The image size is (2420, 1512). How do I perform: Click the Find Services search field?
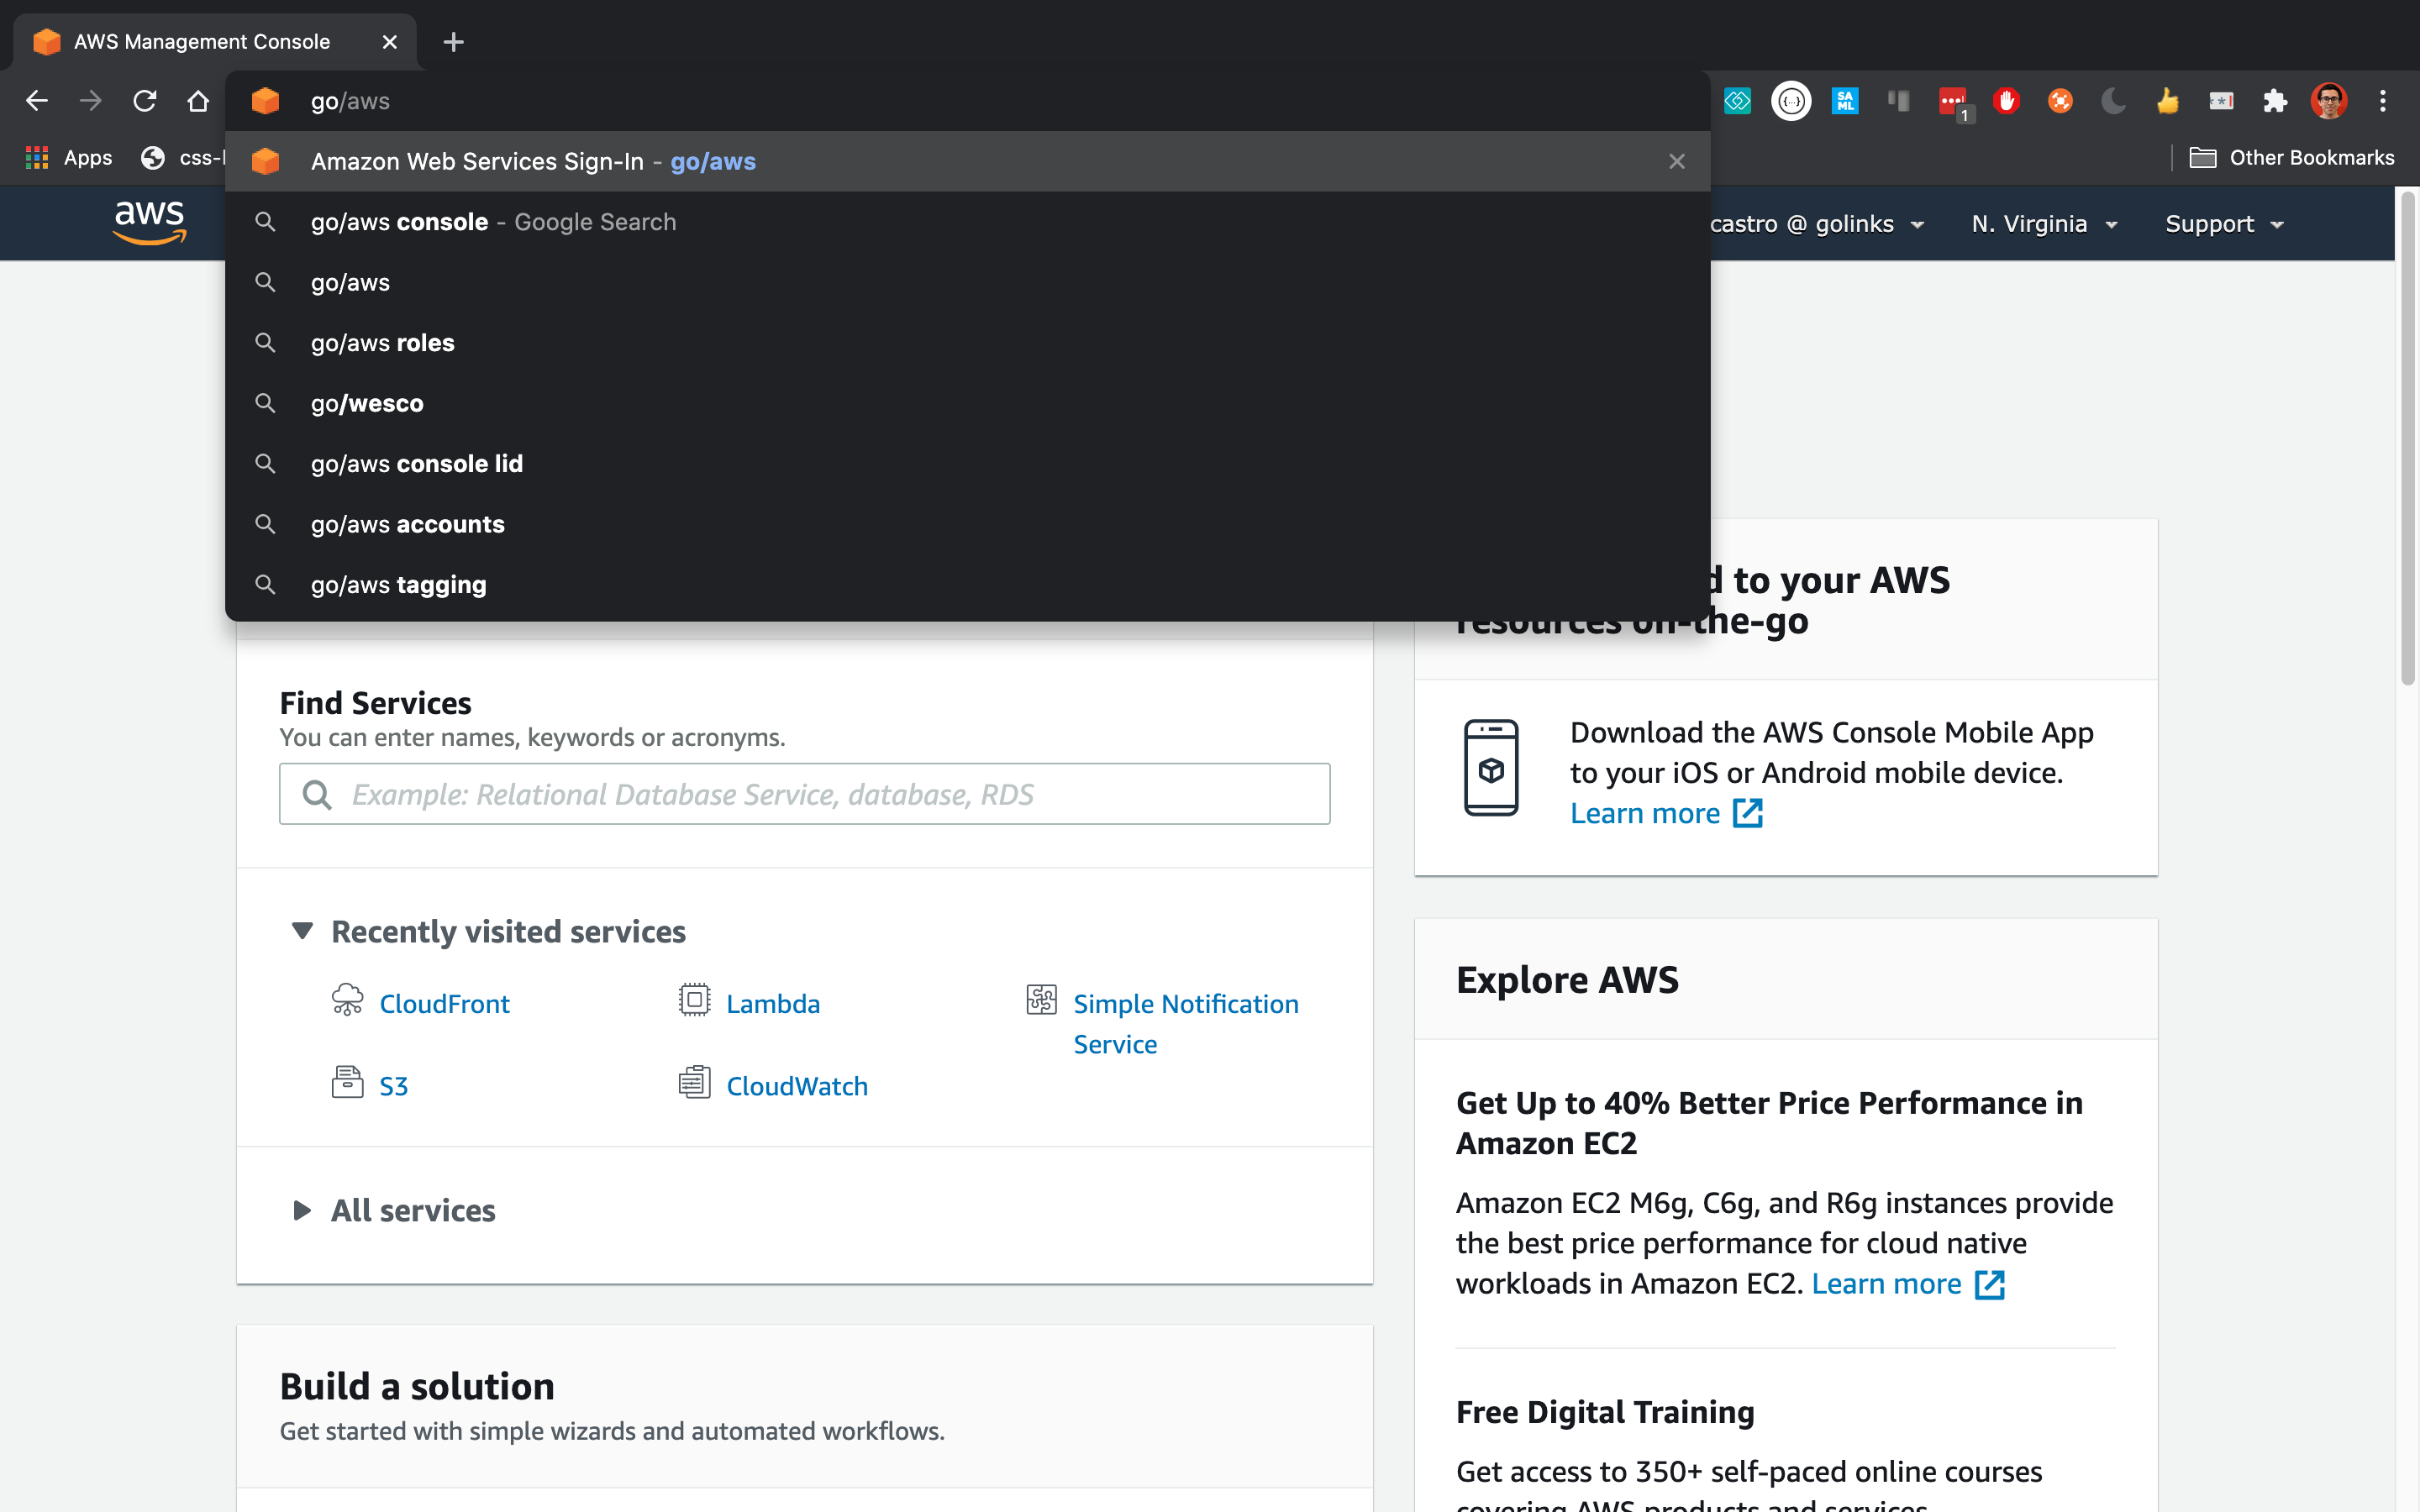[x=804, y=794]
